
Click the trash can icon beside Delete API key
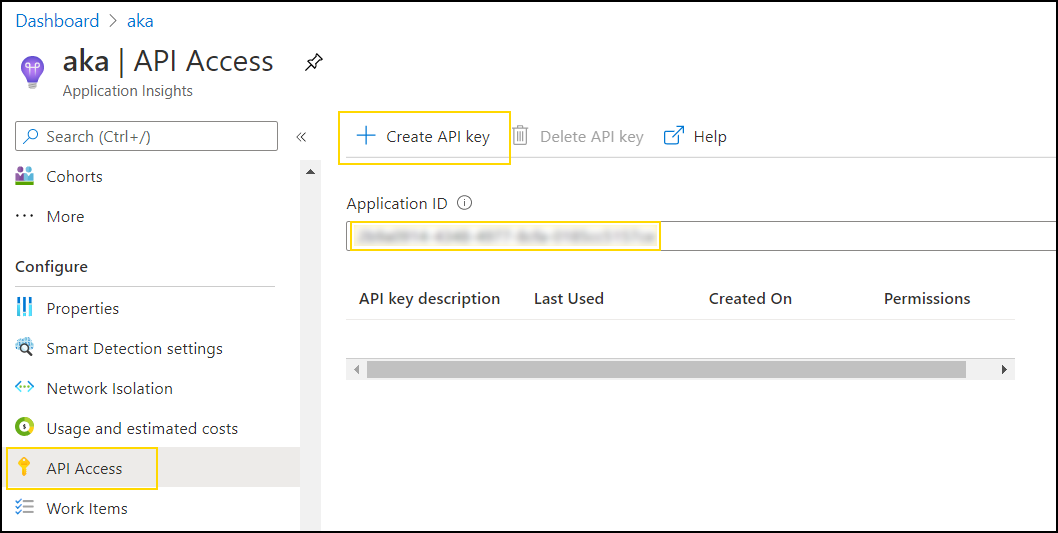520,136
